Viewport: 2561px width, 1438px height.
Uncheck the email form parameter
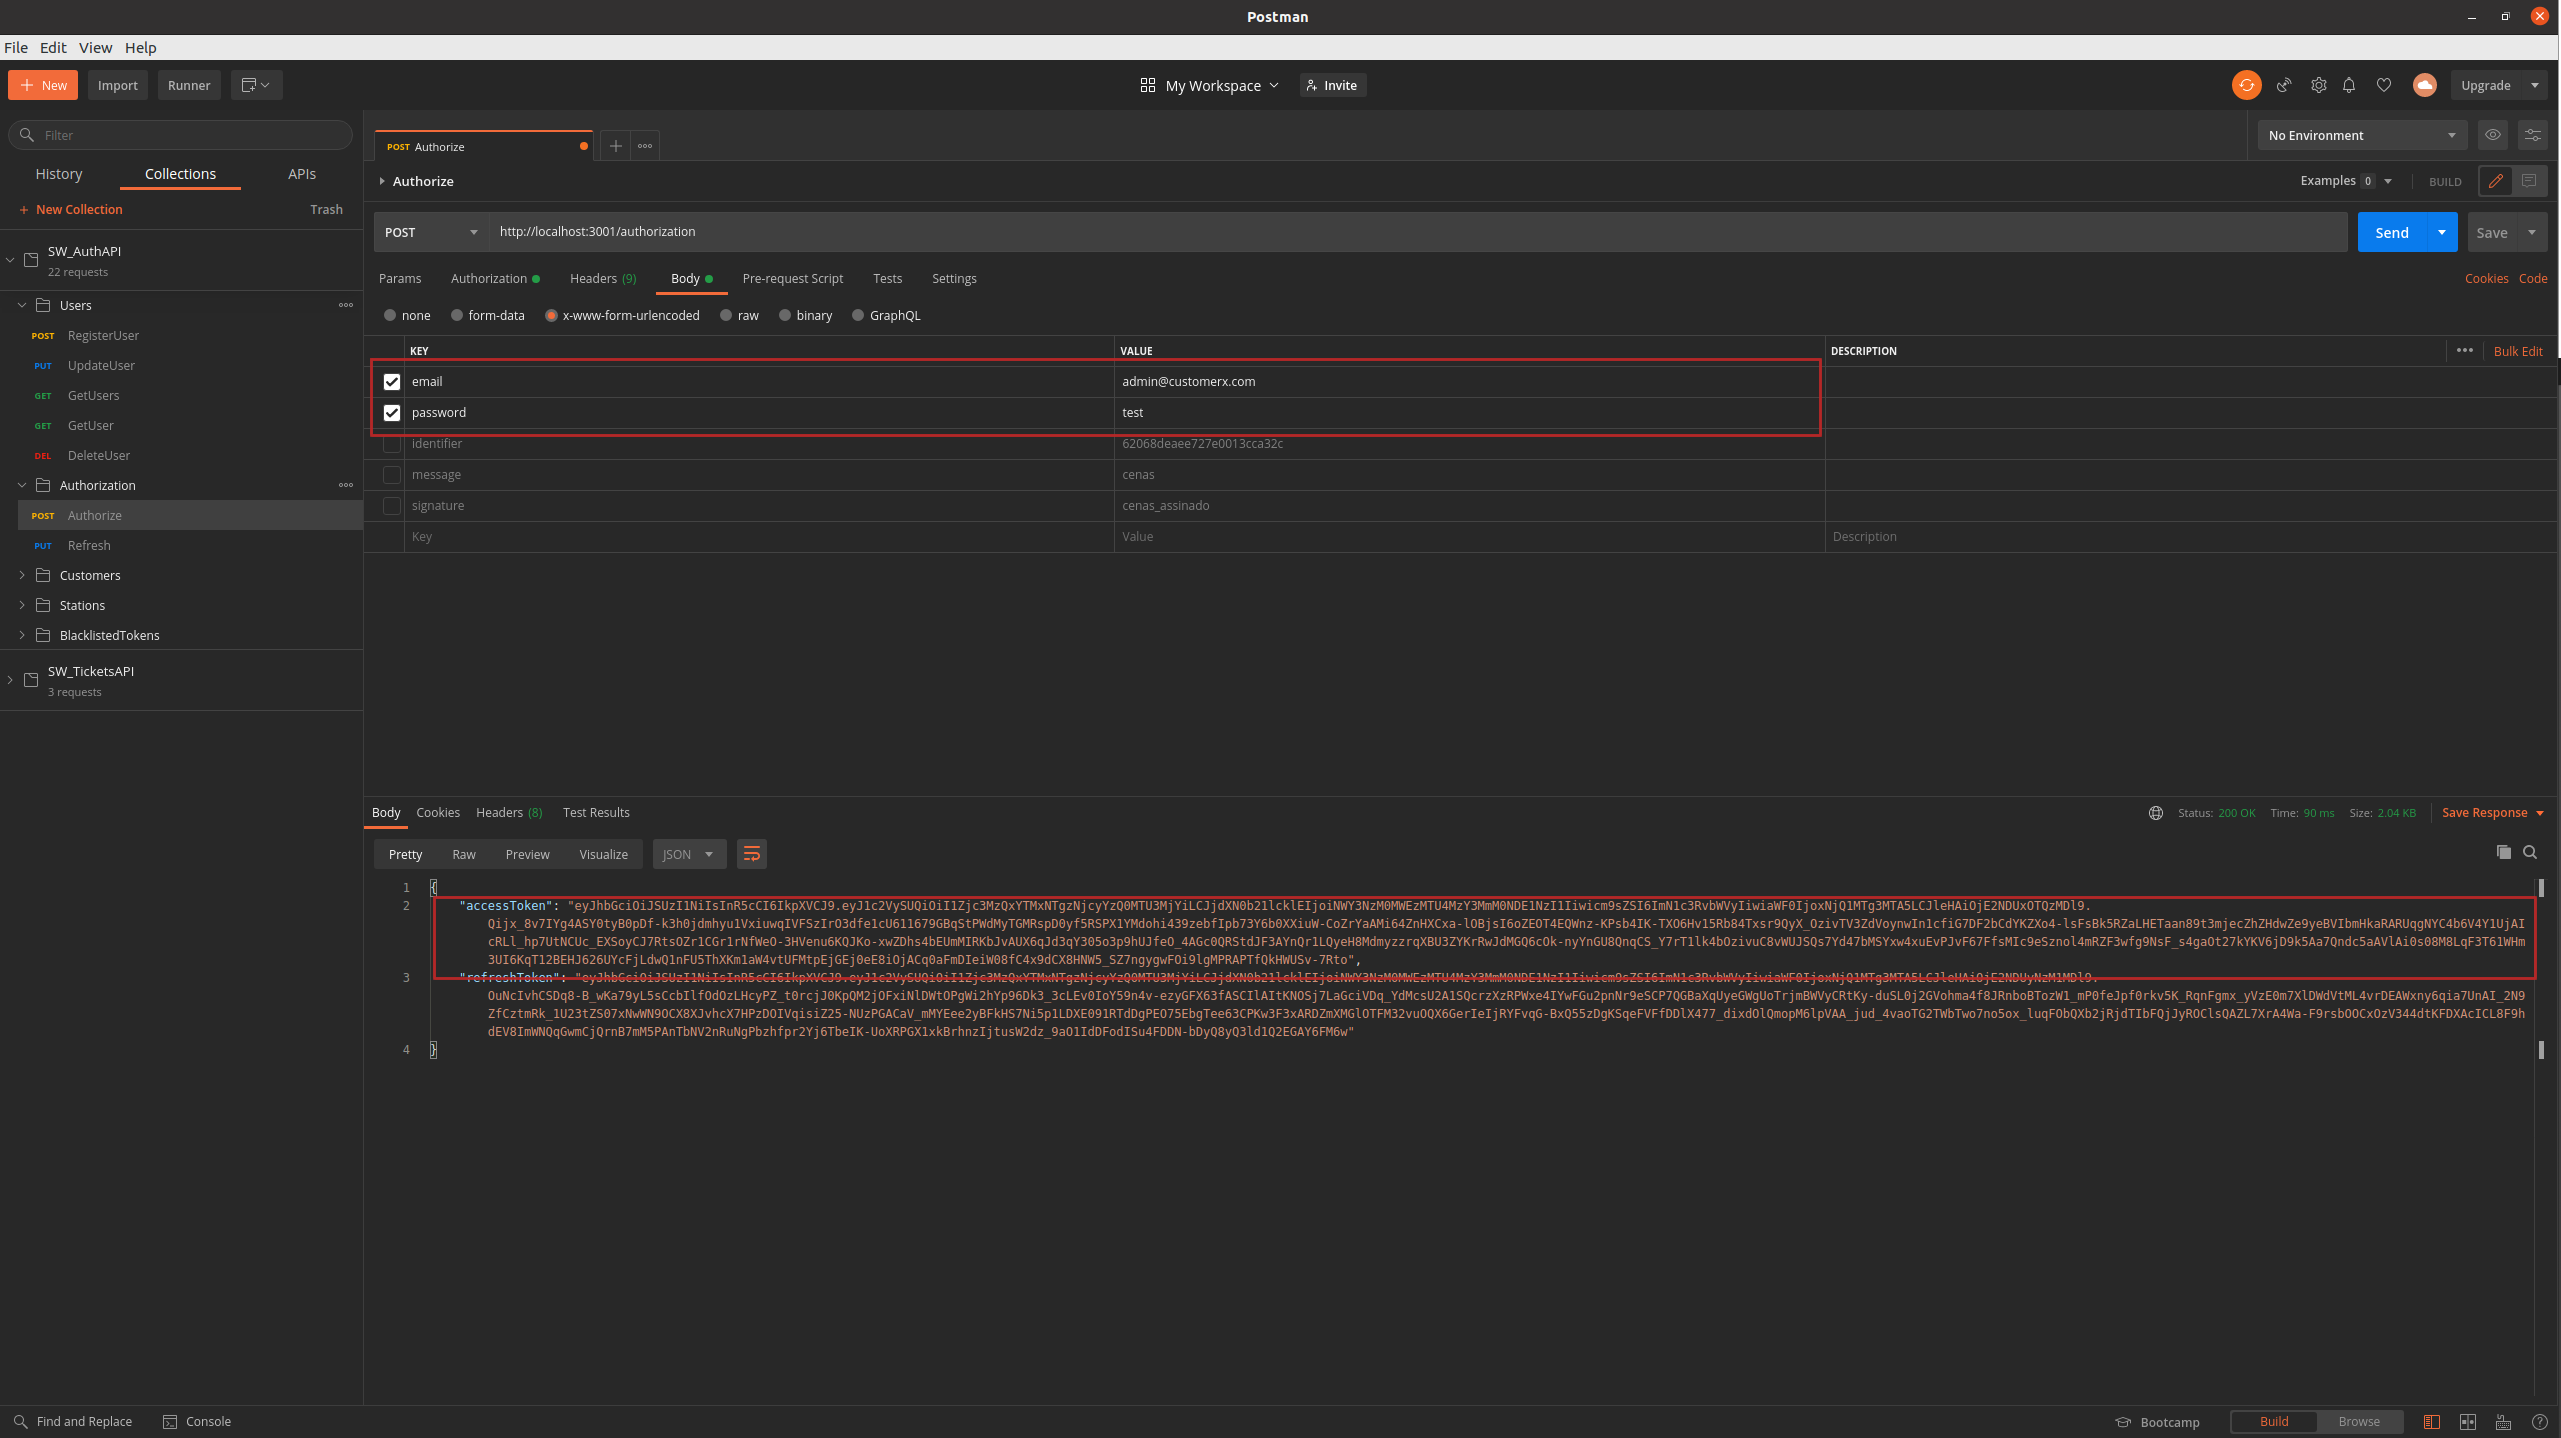coord(391,381)
